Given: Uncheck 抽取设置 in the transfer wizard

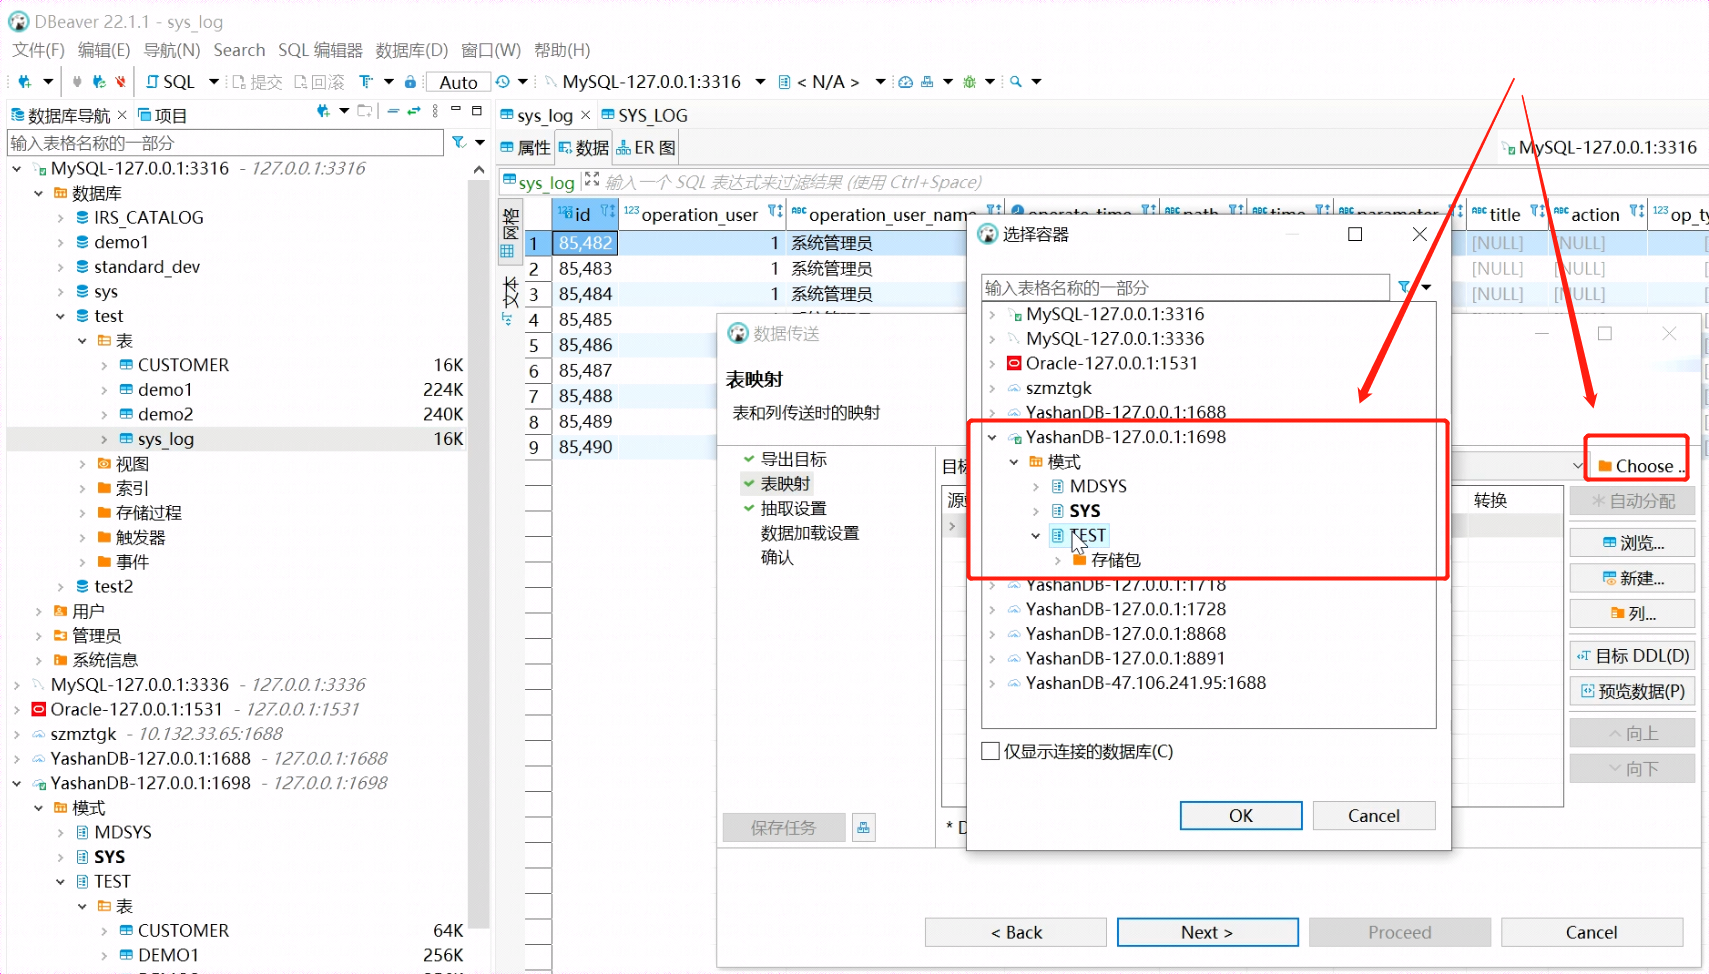Looking at the screenshot, I should tap(748, 508).
